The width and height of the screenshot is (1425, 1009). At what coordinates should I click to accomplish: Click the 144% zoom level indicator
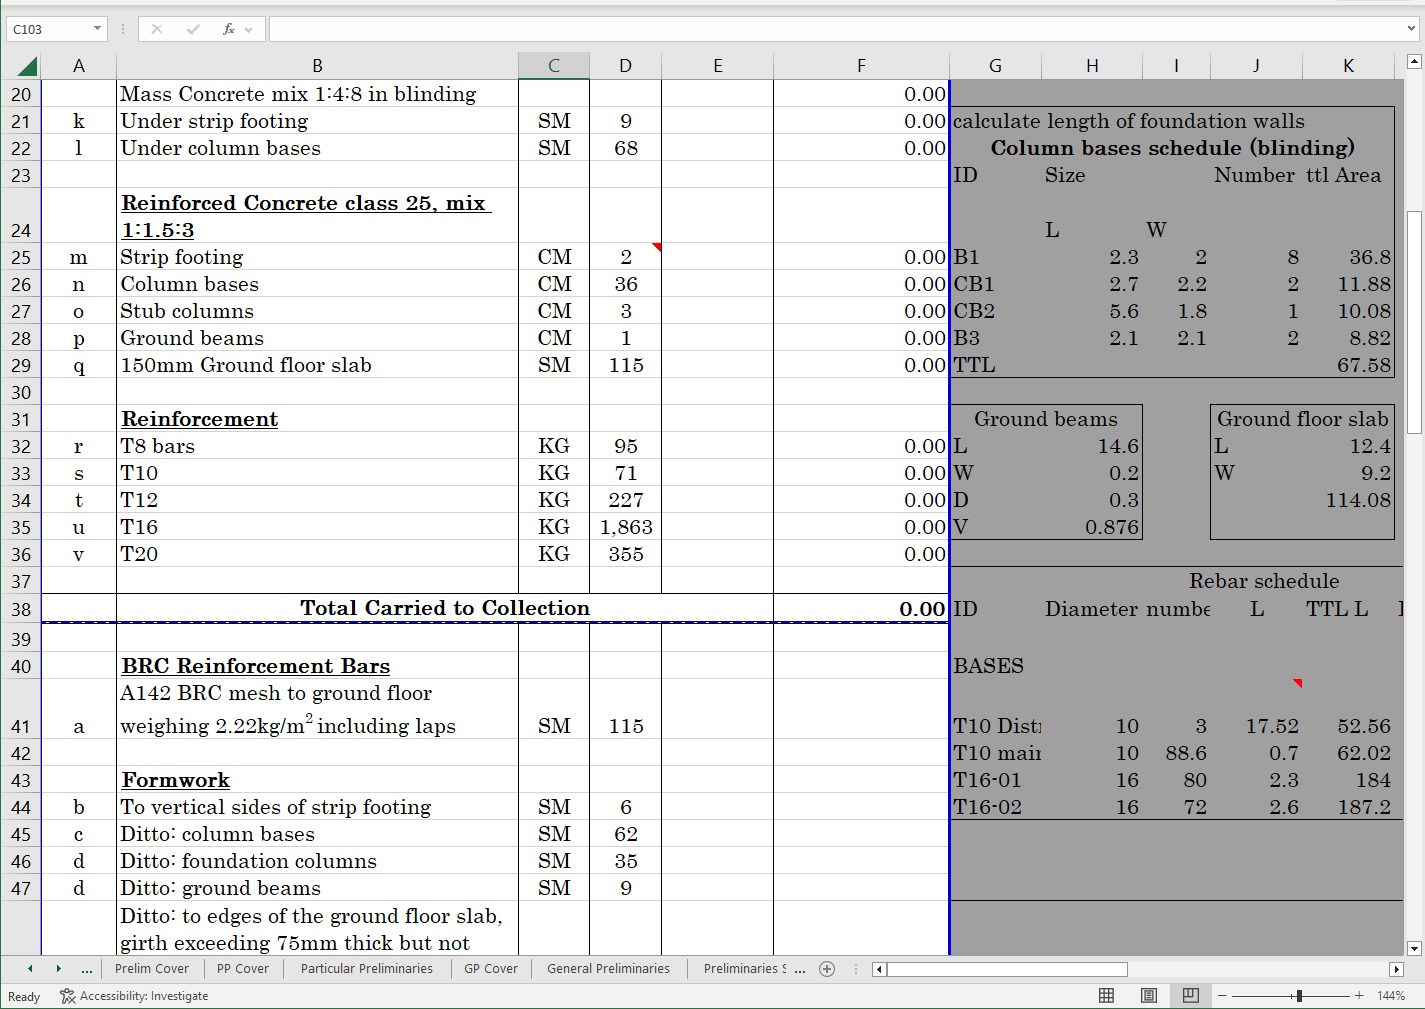[x=1390, y=996]
